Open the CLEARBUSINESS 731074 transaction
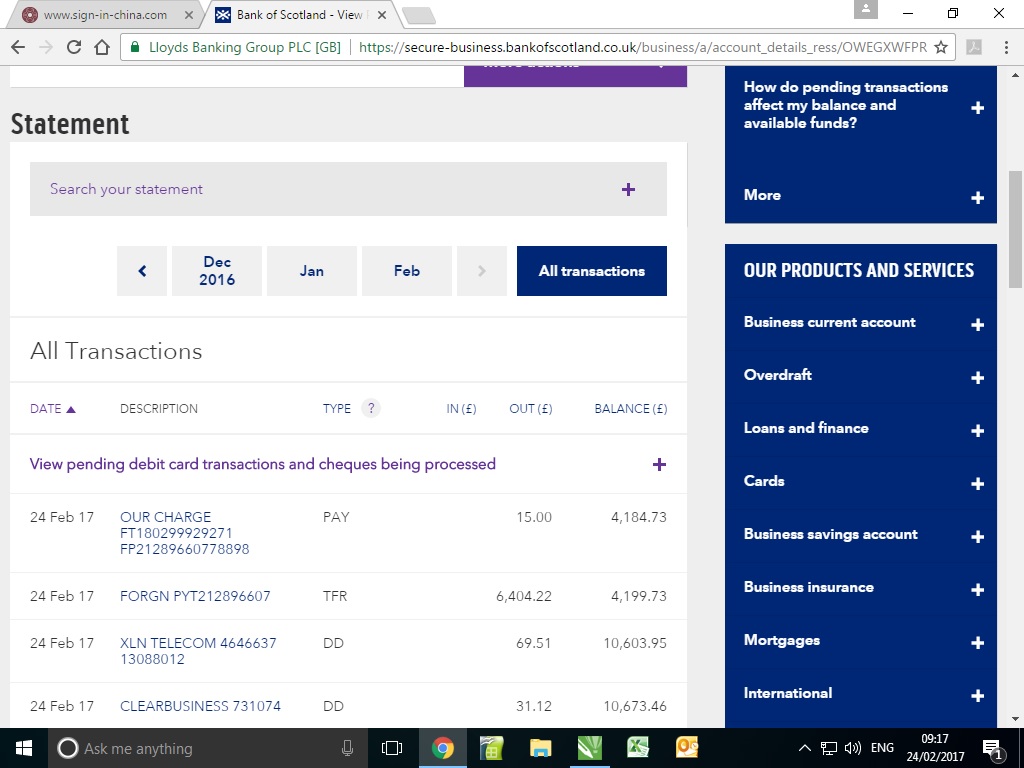This screenshot has height=768, width=1024. tap(200, 706)
